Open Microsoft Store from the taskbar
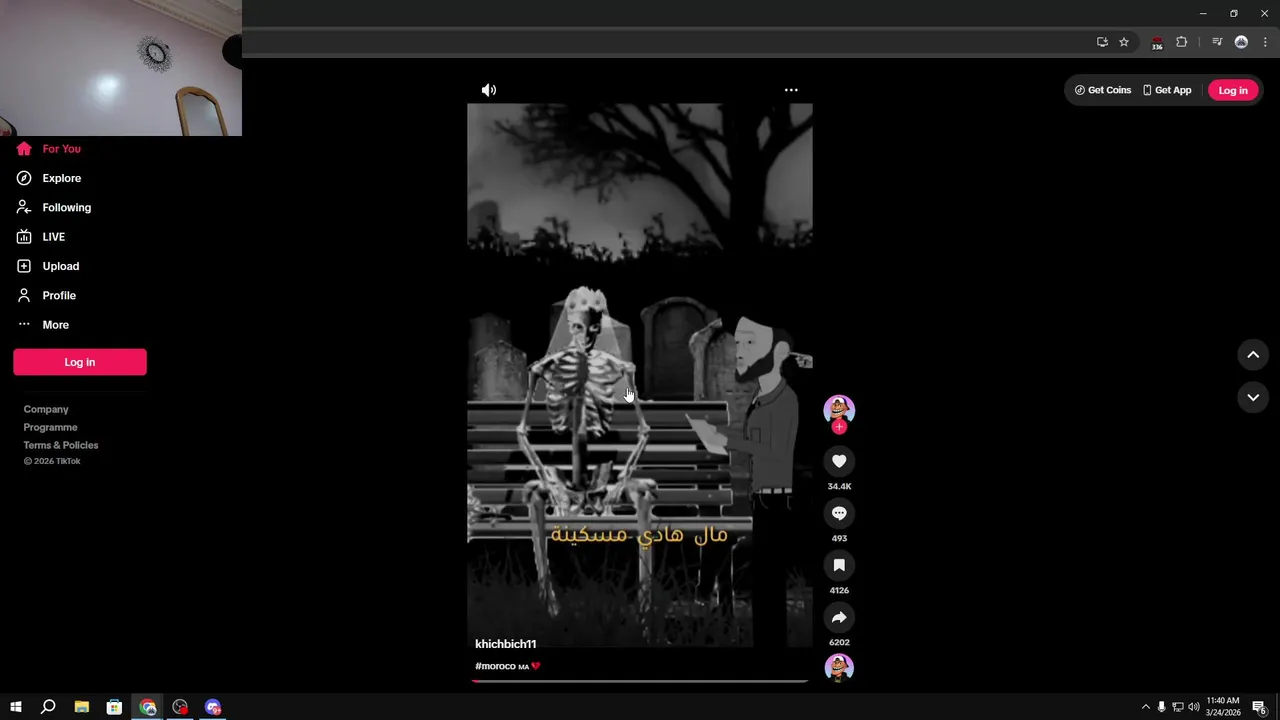Image resolution: width=1280 pixels, height=720 pixels. (x=114, y=707)
